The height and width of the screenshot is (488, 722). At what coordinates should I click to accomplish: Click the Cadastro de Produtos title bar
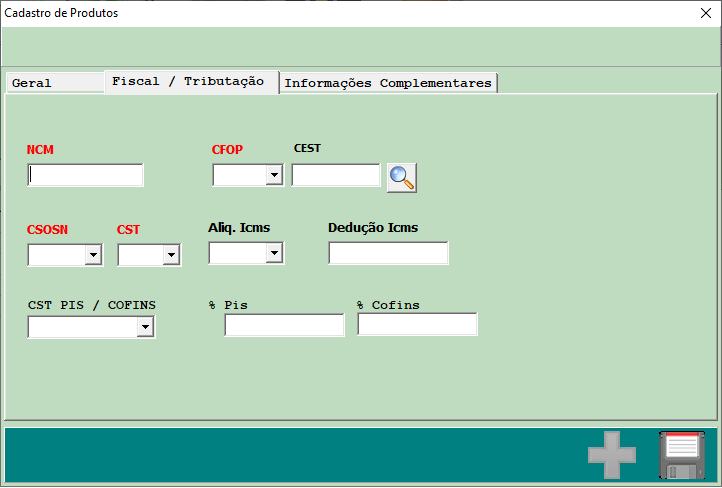pos(300,13)
